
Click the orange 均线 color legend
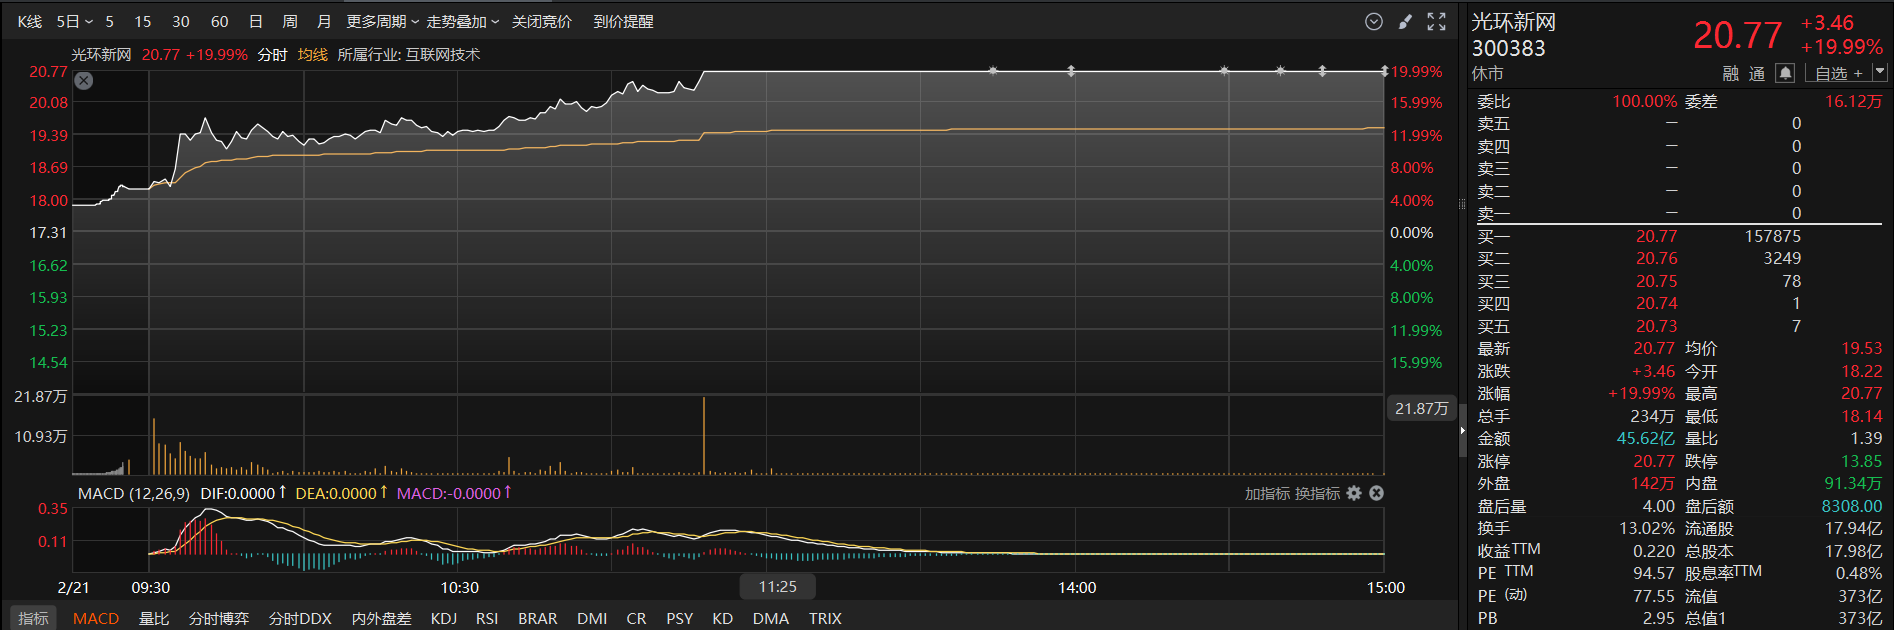click(312, 55)
